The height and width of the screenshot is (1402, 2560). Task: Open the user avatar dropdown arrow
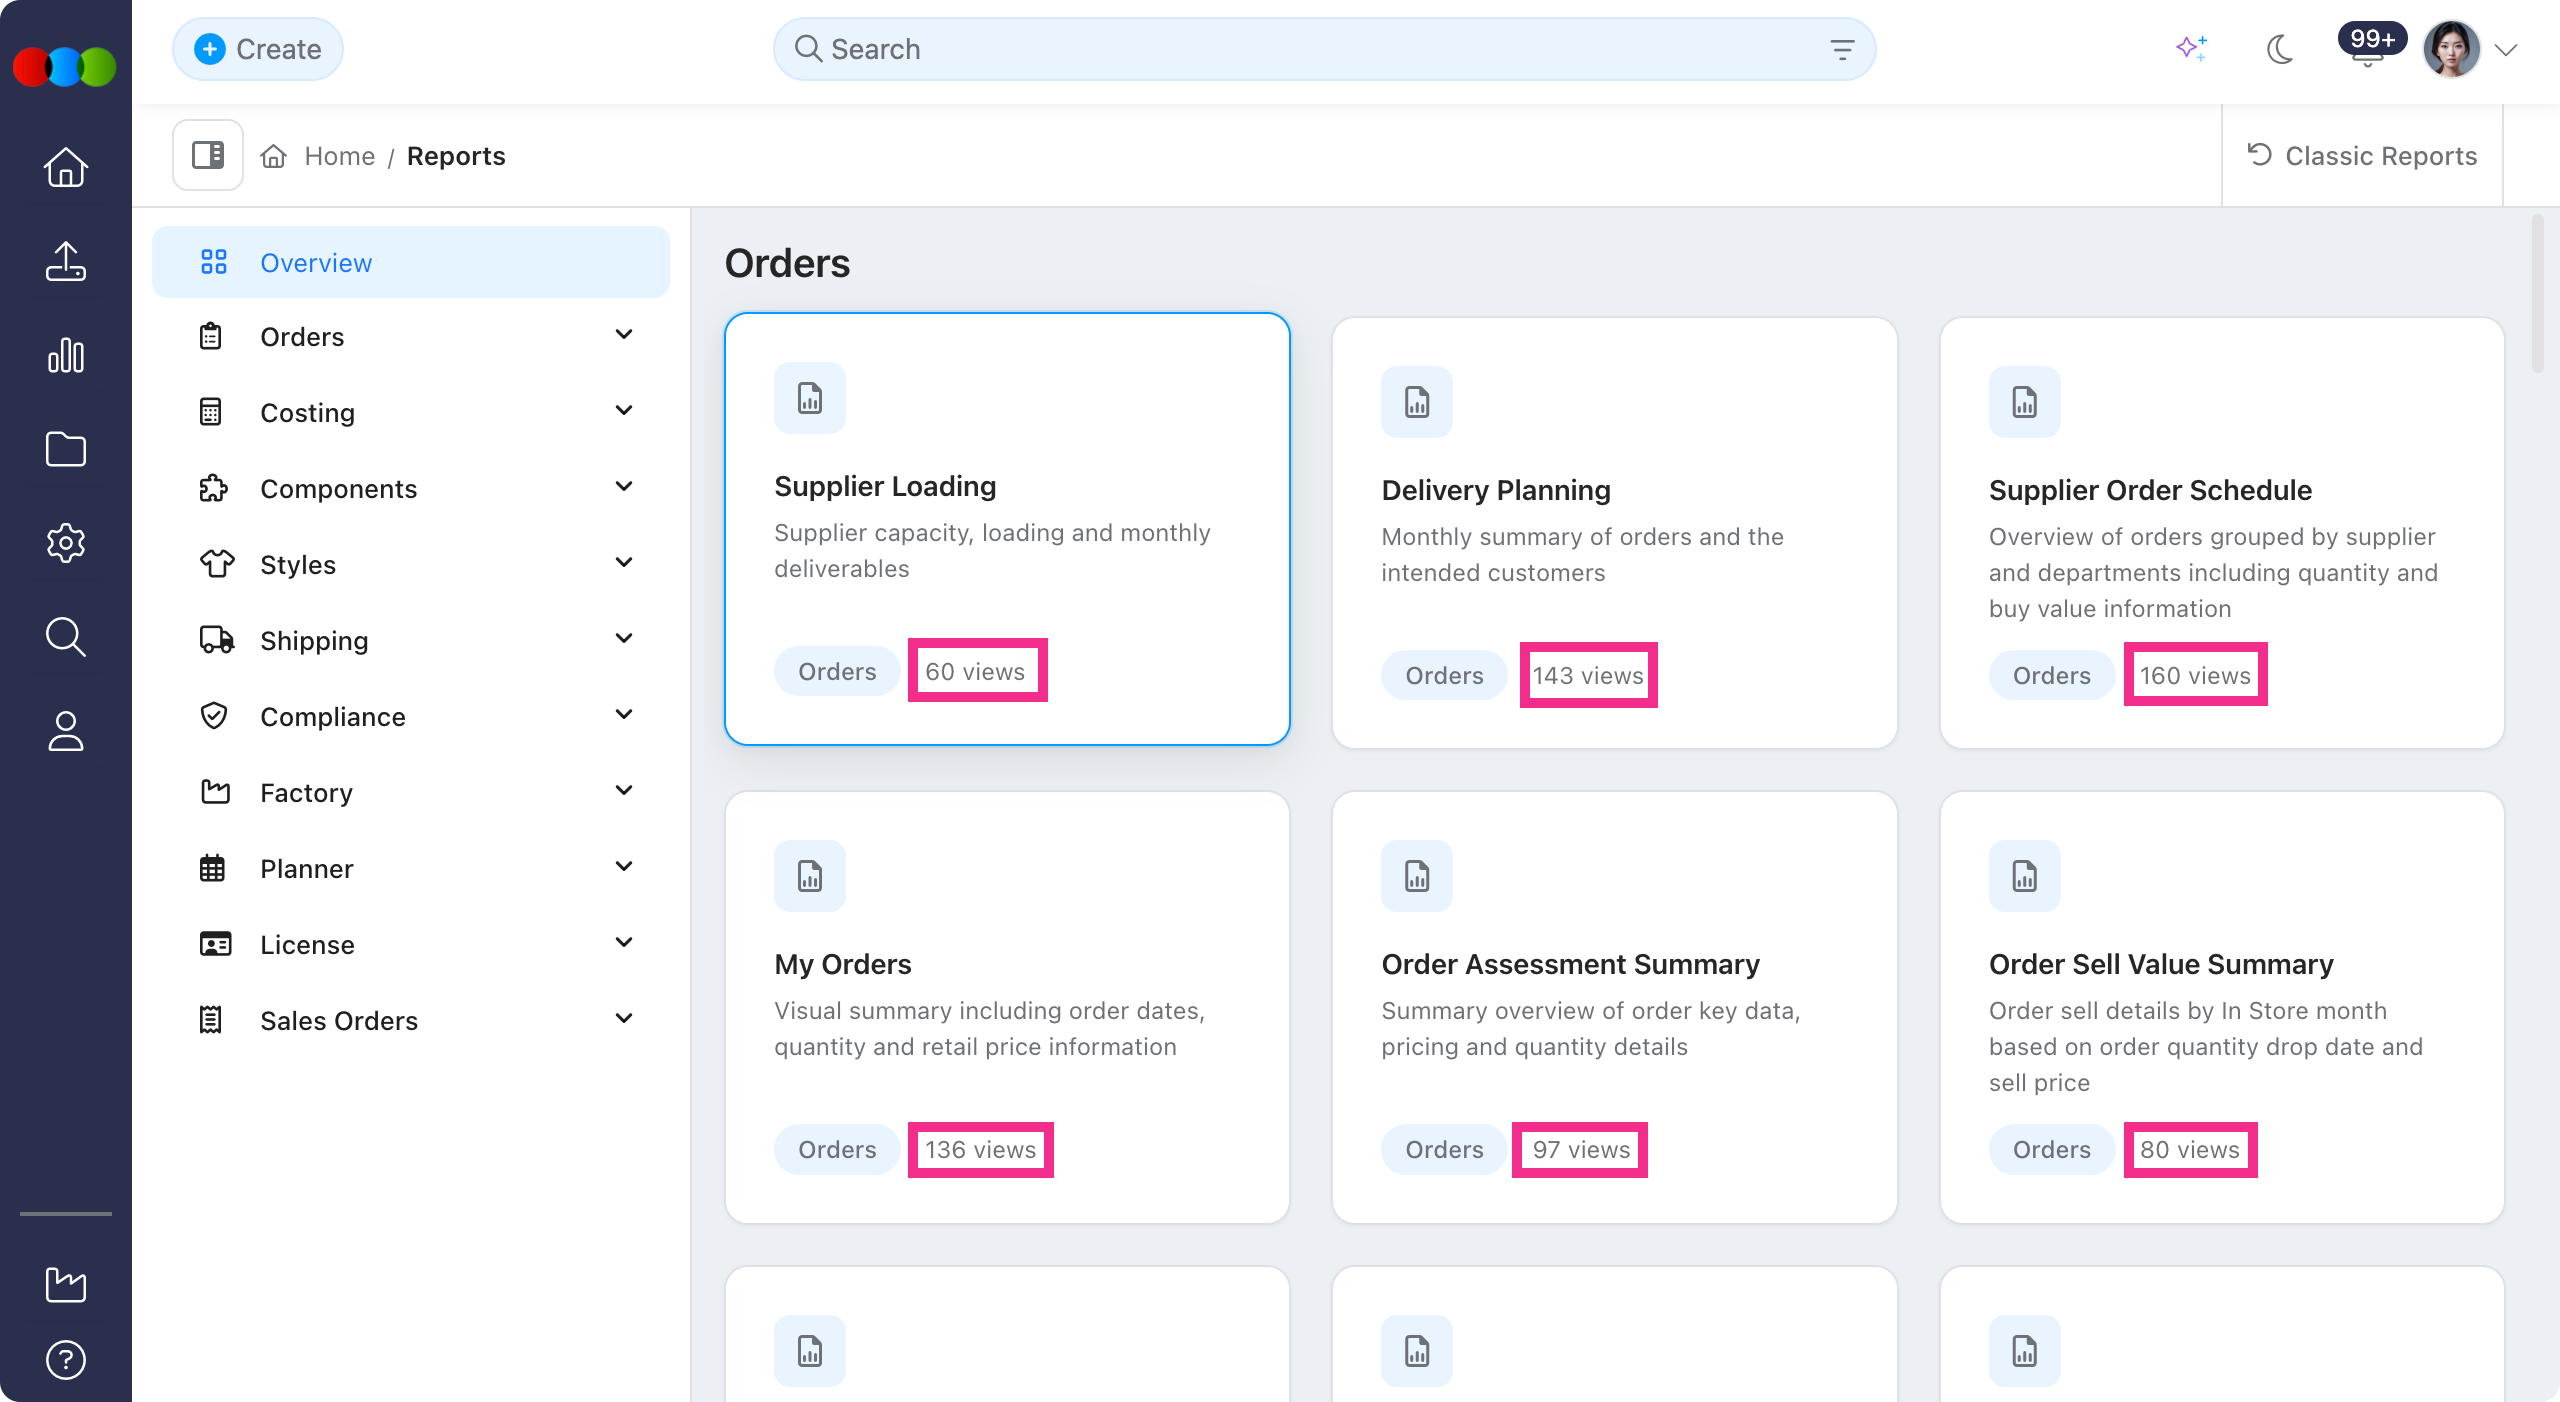pyautogui.click(x=2506, y=50)
